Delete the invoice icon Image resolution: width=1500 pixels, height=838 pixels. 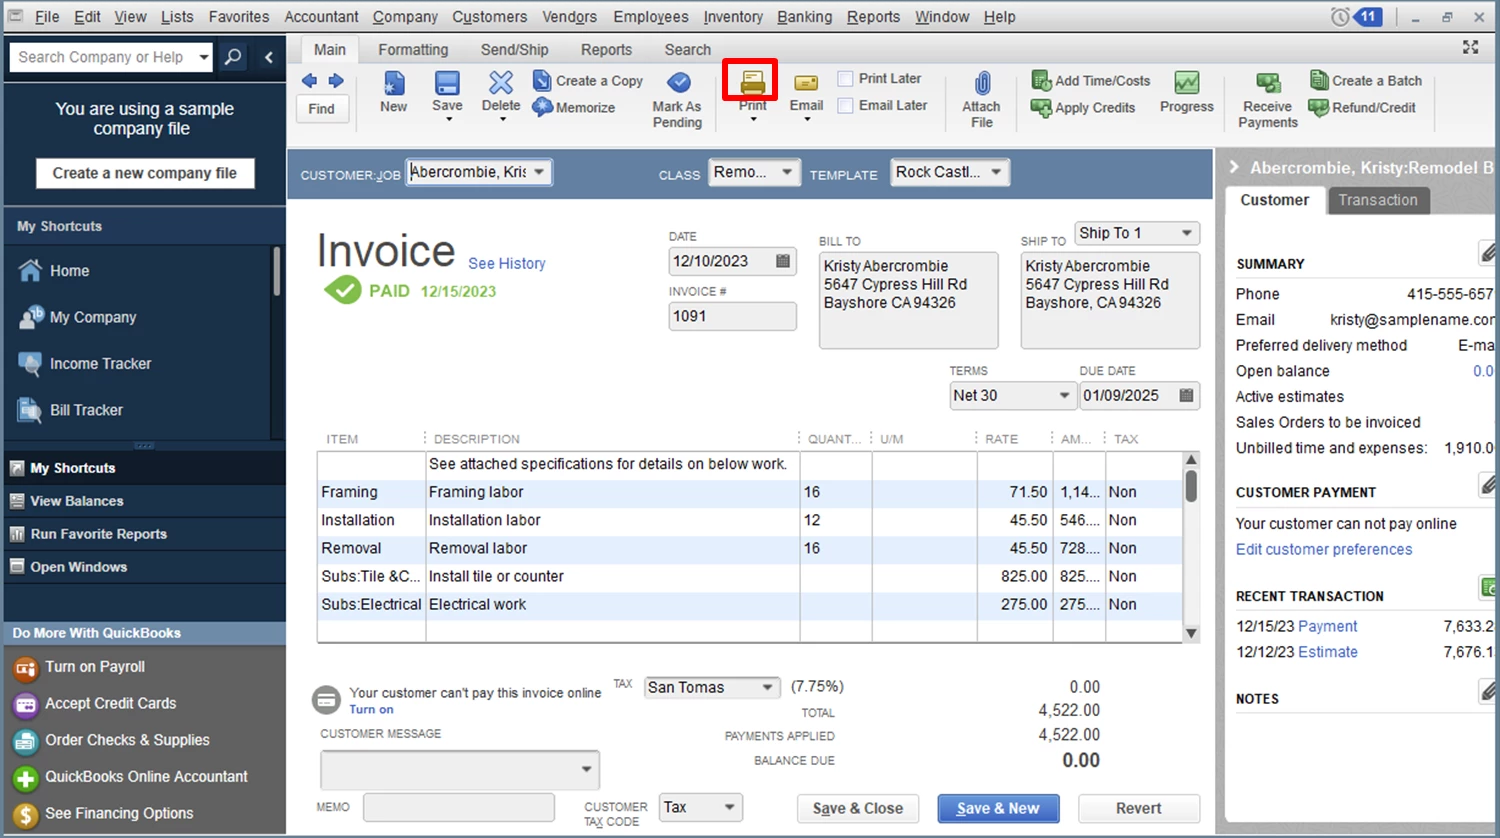click(x=501, y=84)
